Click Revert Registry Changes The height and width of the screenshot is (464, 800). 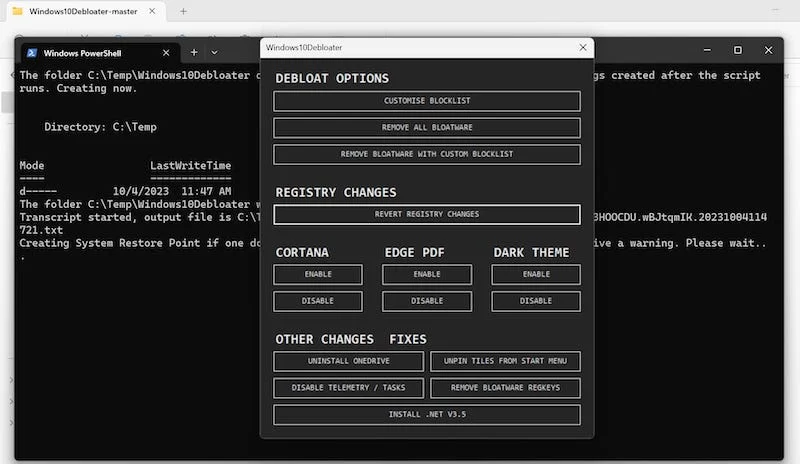pyautogui.click(x=427, y=214)
